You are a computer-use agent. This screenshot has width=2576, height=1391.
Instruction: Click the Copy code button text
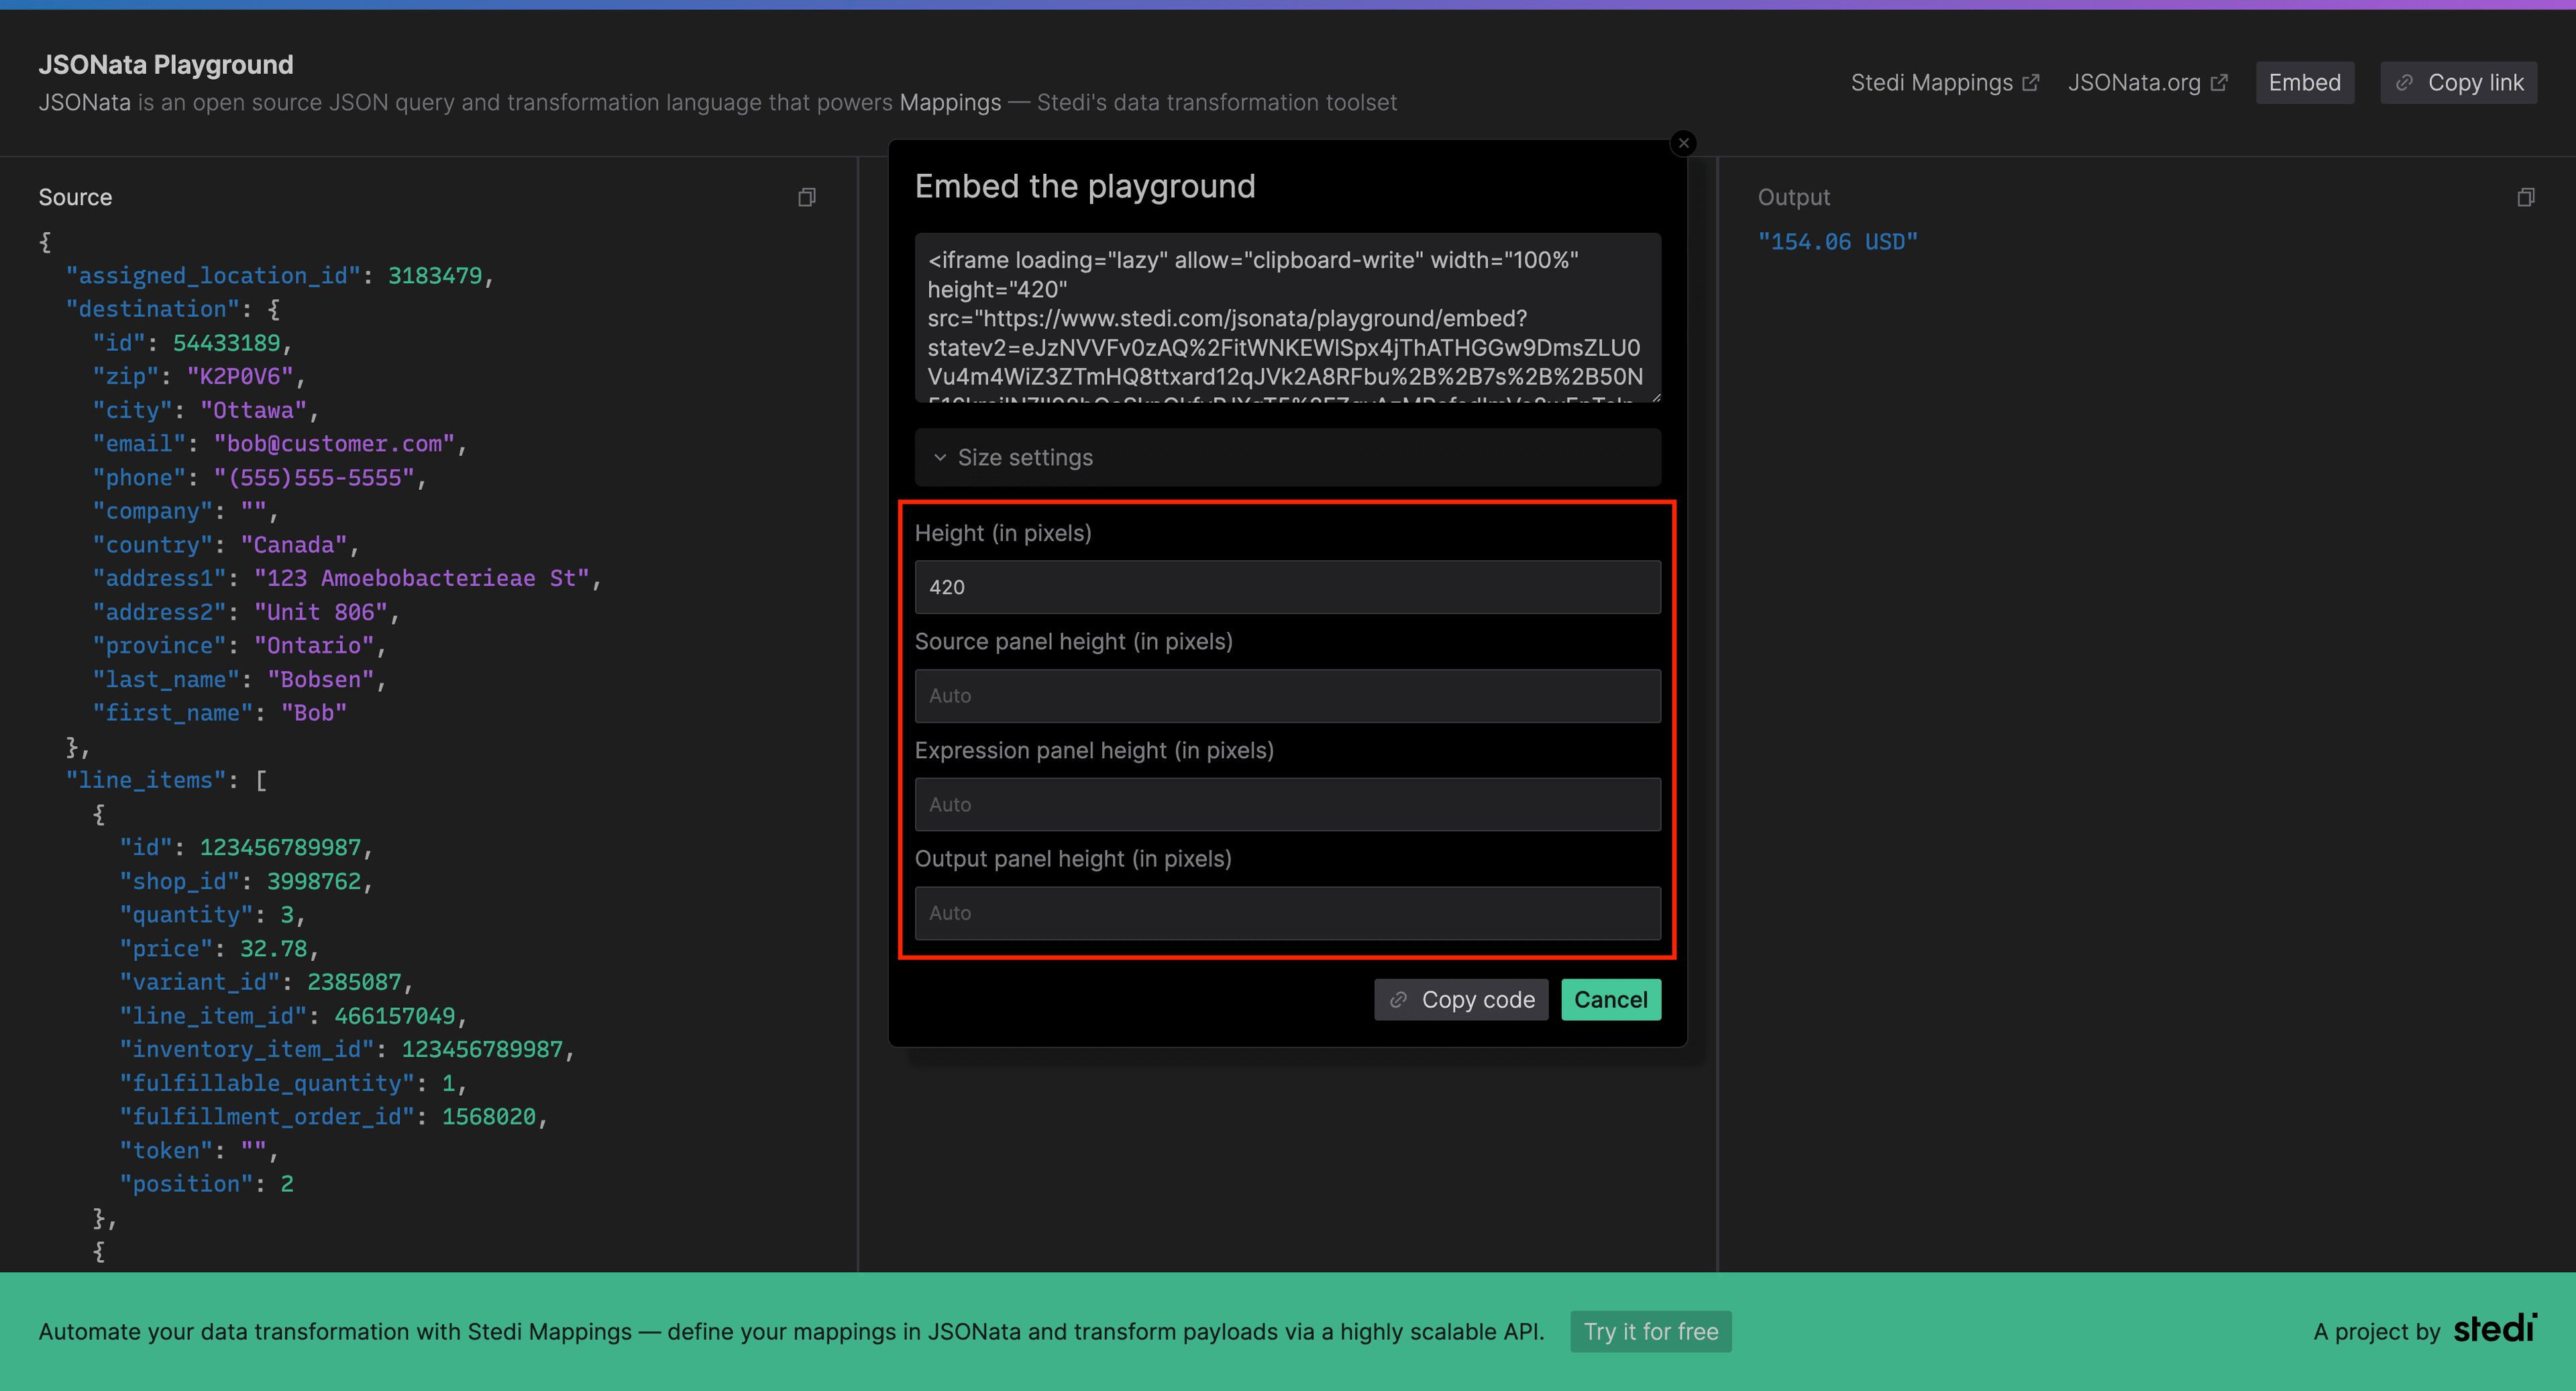point(1477,999)
